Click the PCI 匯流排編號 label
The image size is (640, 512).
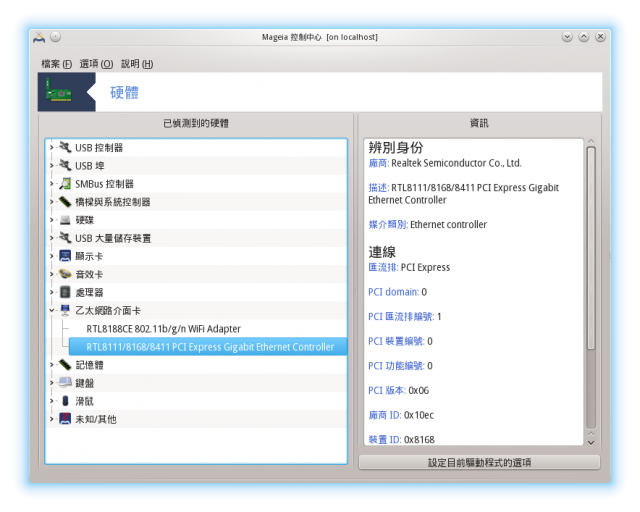pos(401,316)
